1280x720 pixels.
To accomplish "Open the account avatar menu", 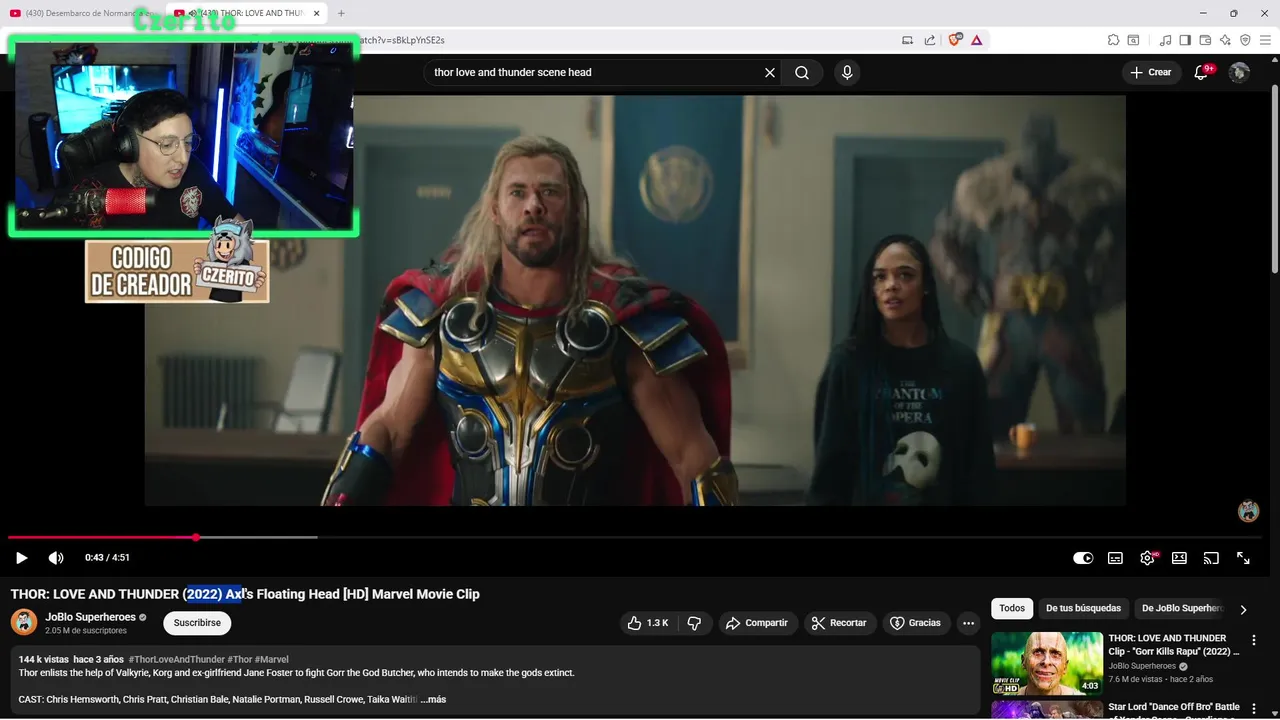I will point(1239,72).
